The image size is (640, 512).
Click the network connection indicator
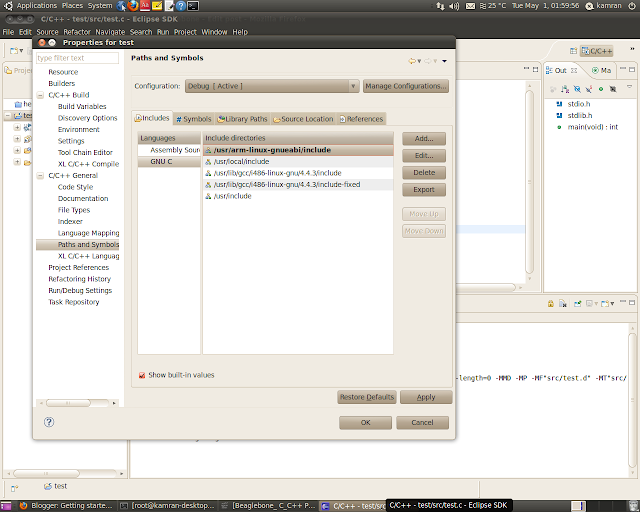pos(440,6)
